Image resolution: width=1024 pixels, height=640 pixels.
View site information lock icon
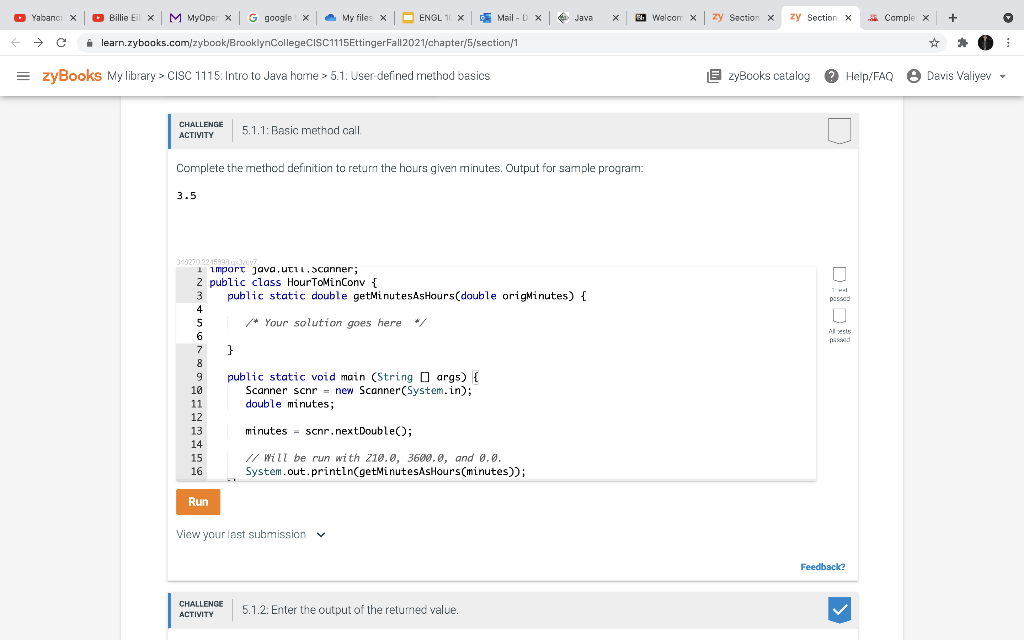tap(89, 42)
